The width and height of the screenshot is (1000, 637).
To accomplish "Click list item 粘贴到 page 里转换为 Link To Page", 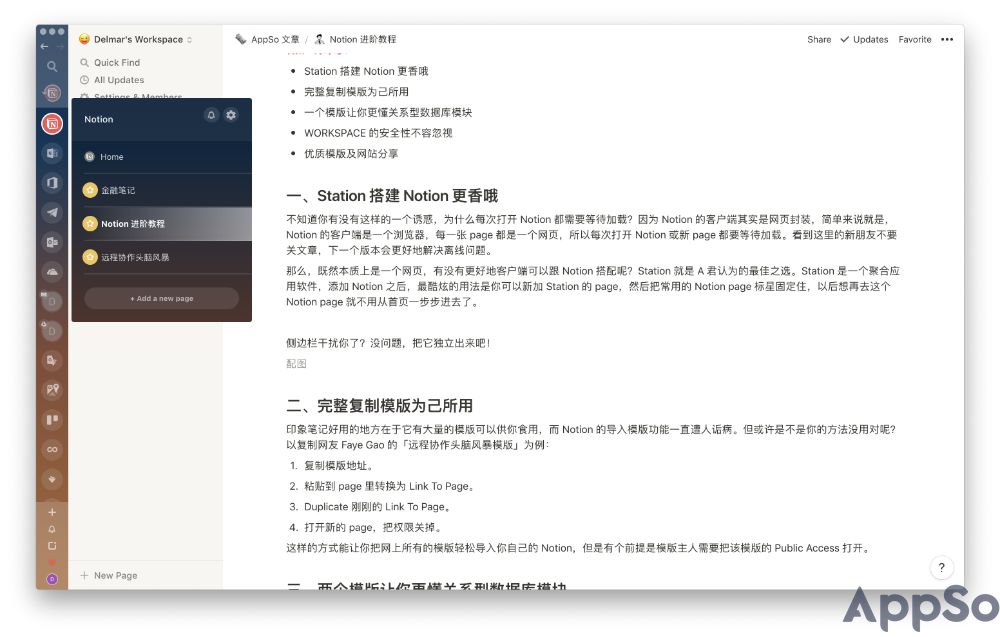I will tap(390, 486).
